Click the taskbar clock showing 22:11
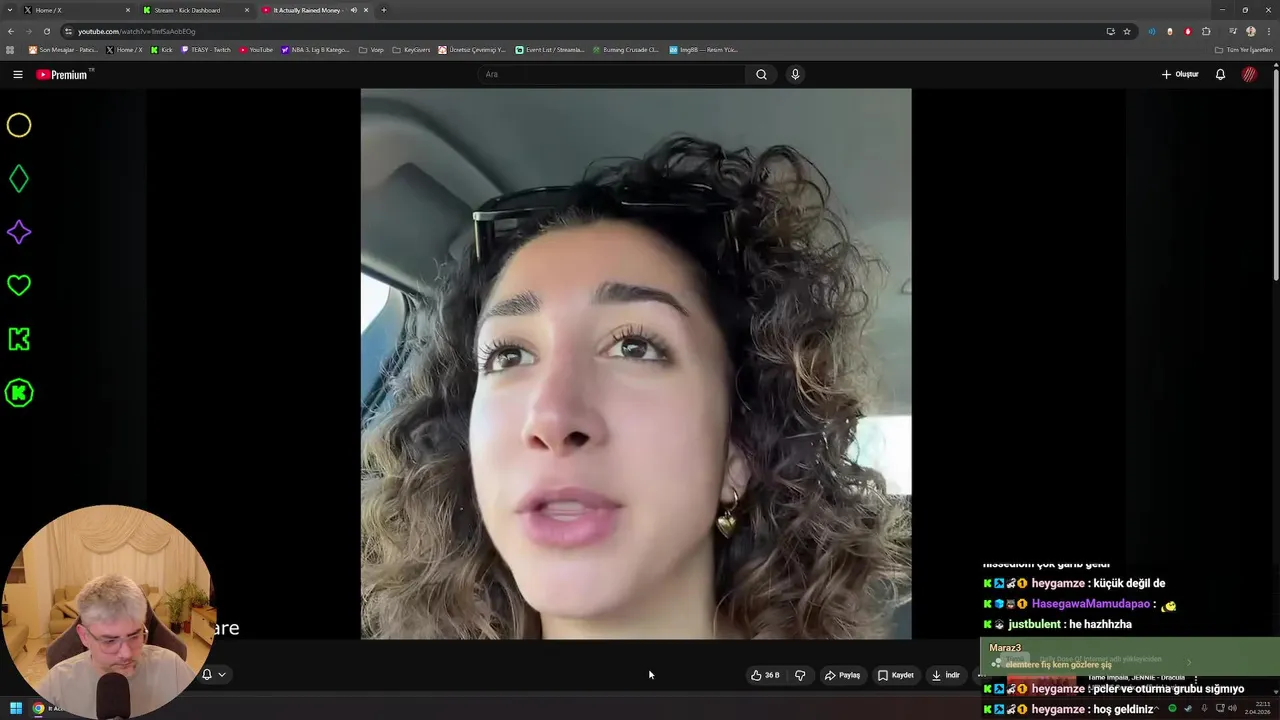1280x720 pixels. (x=1255, y=708)
